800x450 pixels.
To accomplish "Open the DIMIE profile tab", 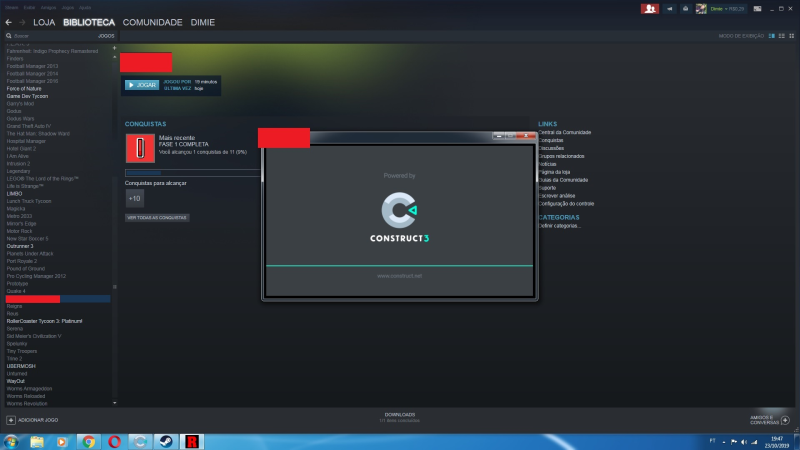I will pyautogui.click(x=203, y=22).
